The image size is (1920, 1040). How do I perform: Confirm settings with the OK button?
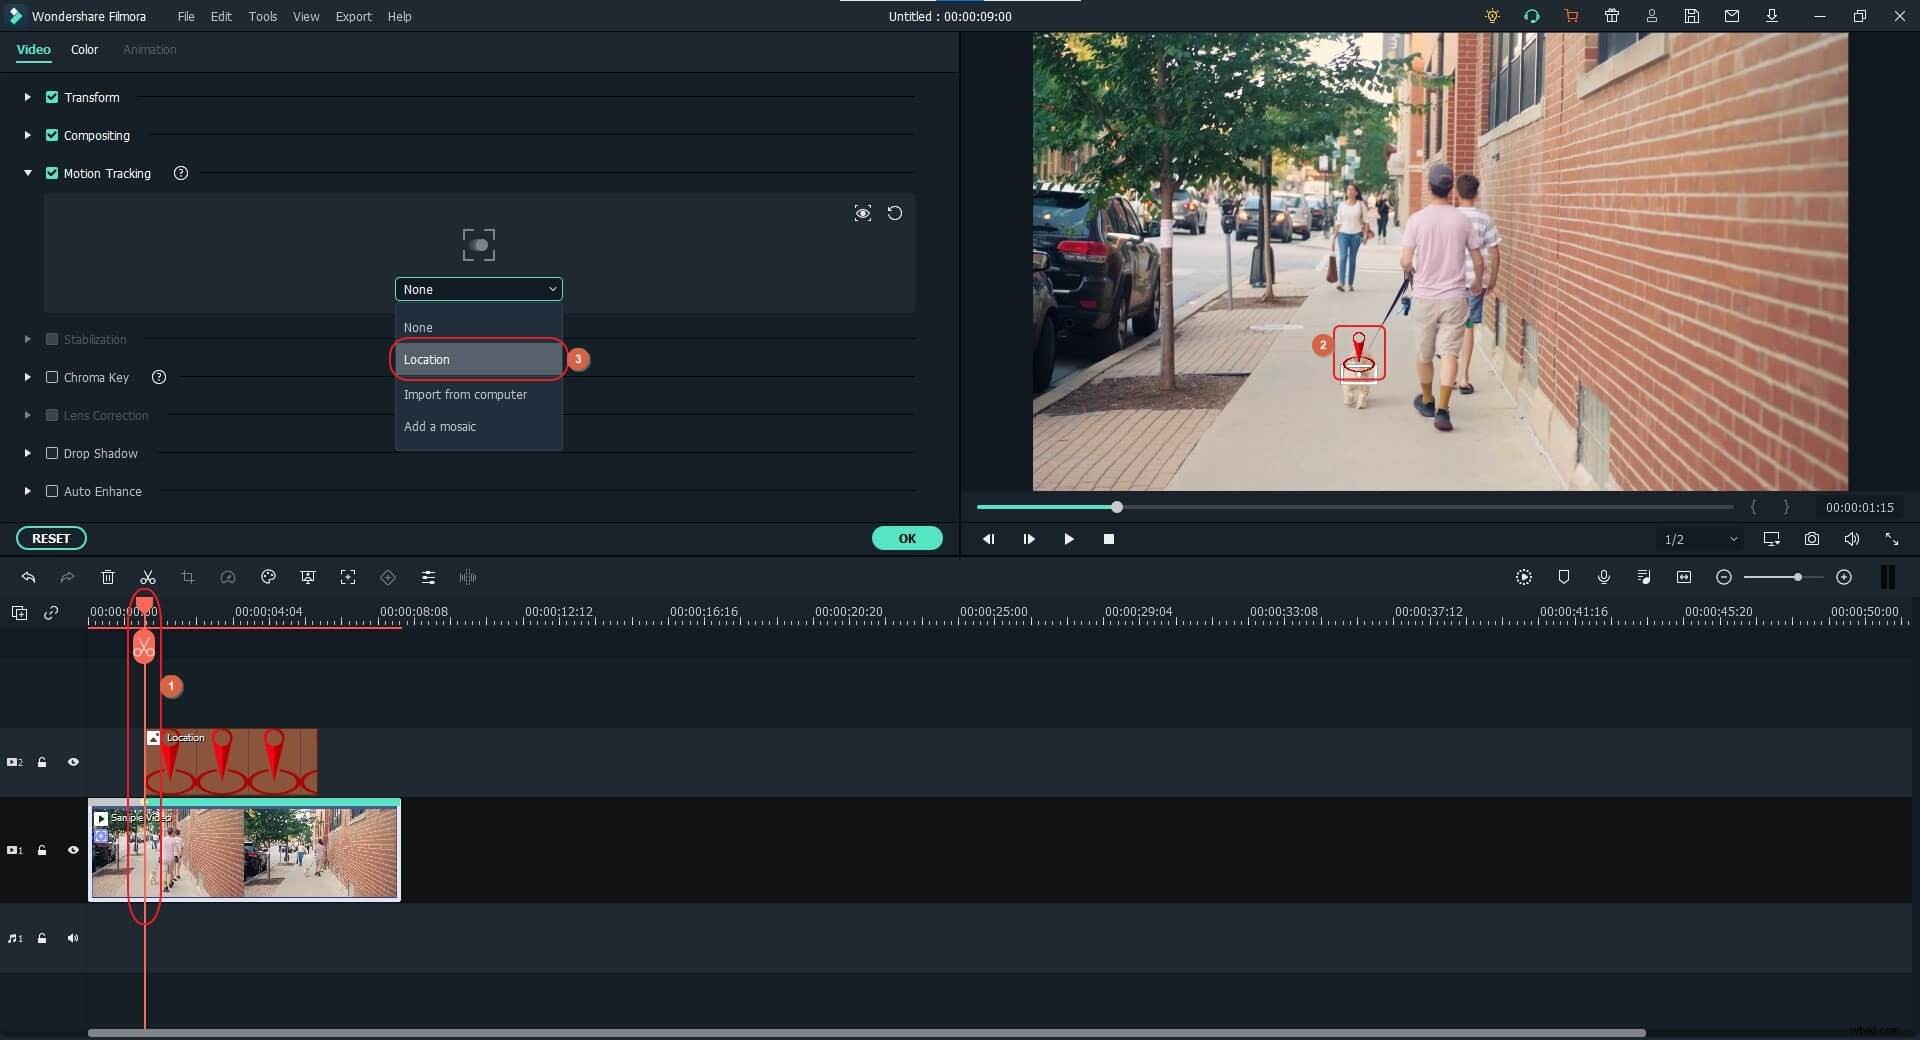[907, 538]
